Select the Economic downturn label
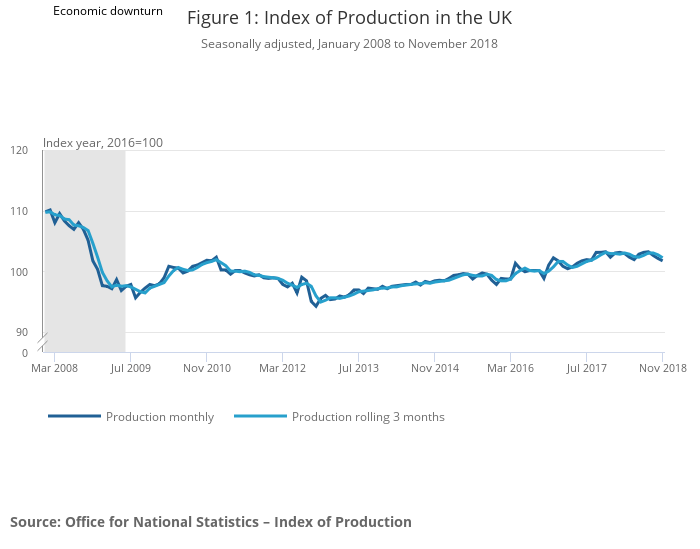This screenshot has width=700, height=549. tap(108, 12)
